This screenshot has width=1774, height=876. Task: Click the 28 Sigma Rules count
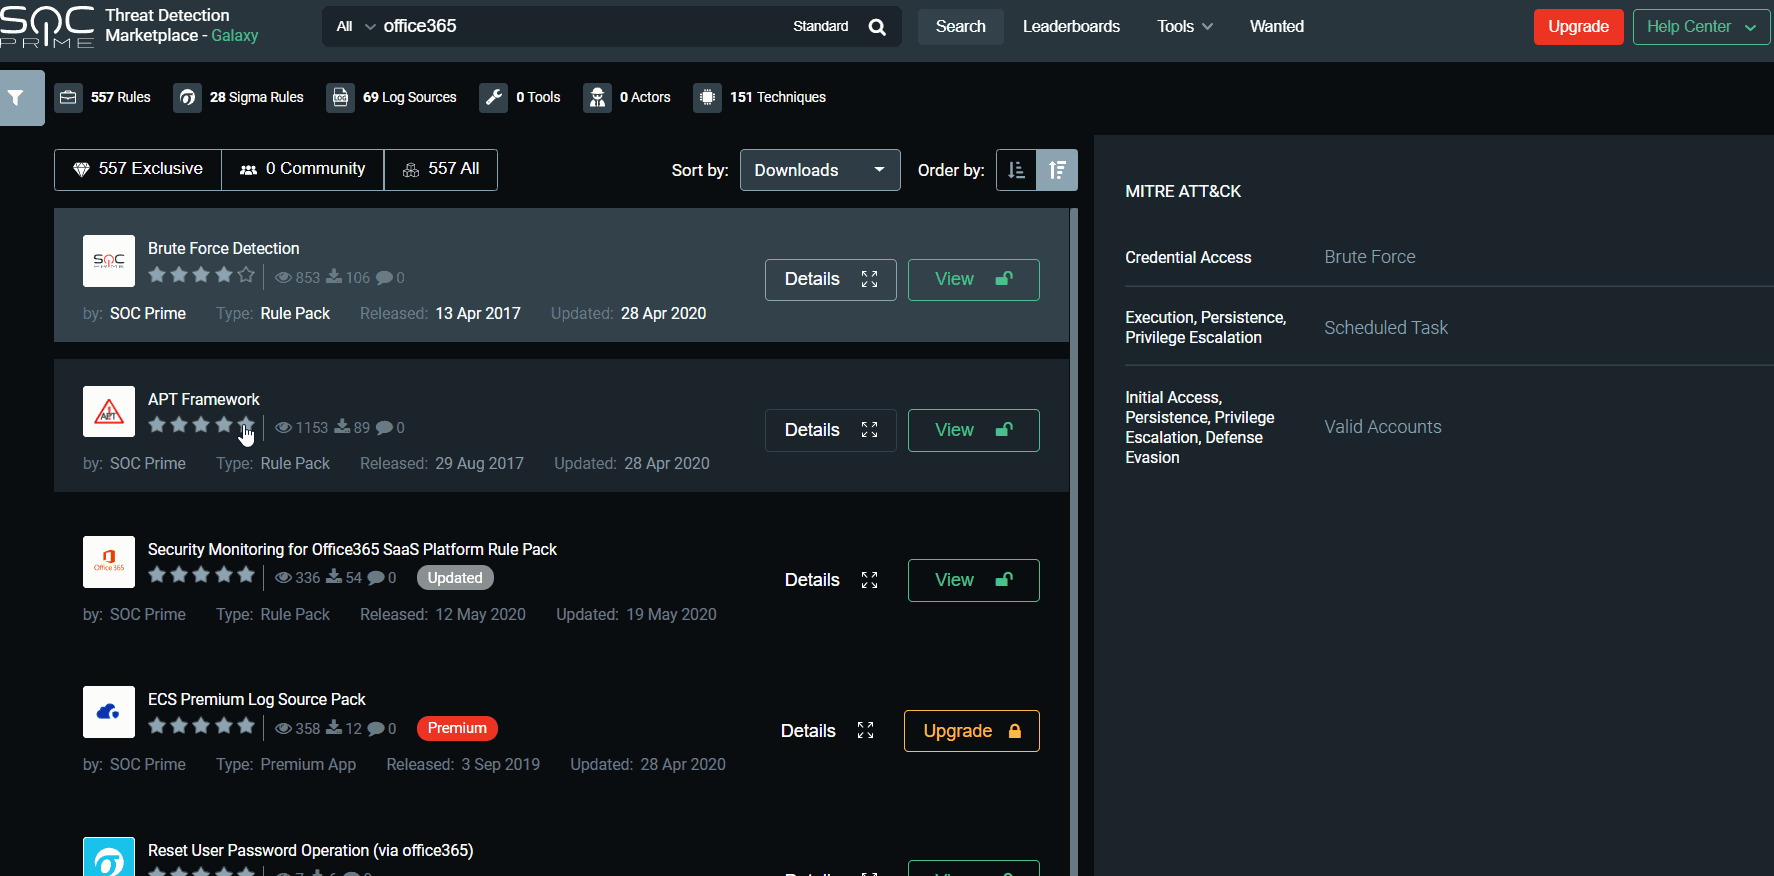coord(256,97)
